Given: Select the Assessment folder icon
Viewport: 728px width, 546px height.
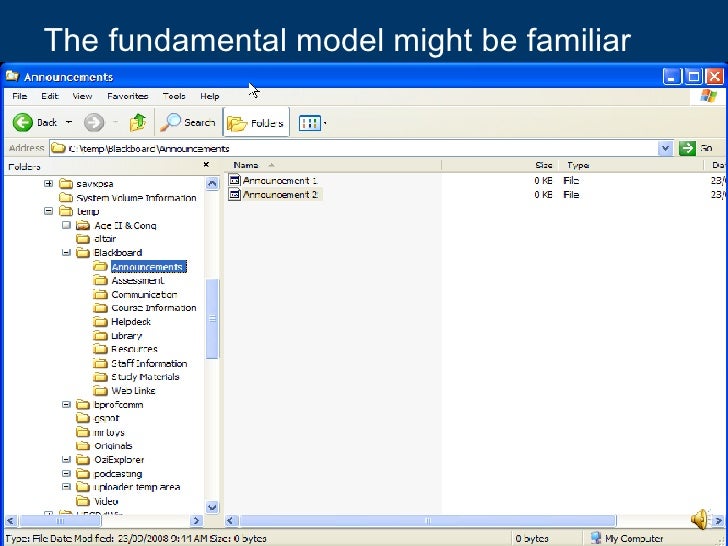Looking at the screenshot, I should [100, 280].
